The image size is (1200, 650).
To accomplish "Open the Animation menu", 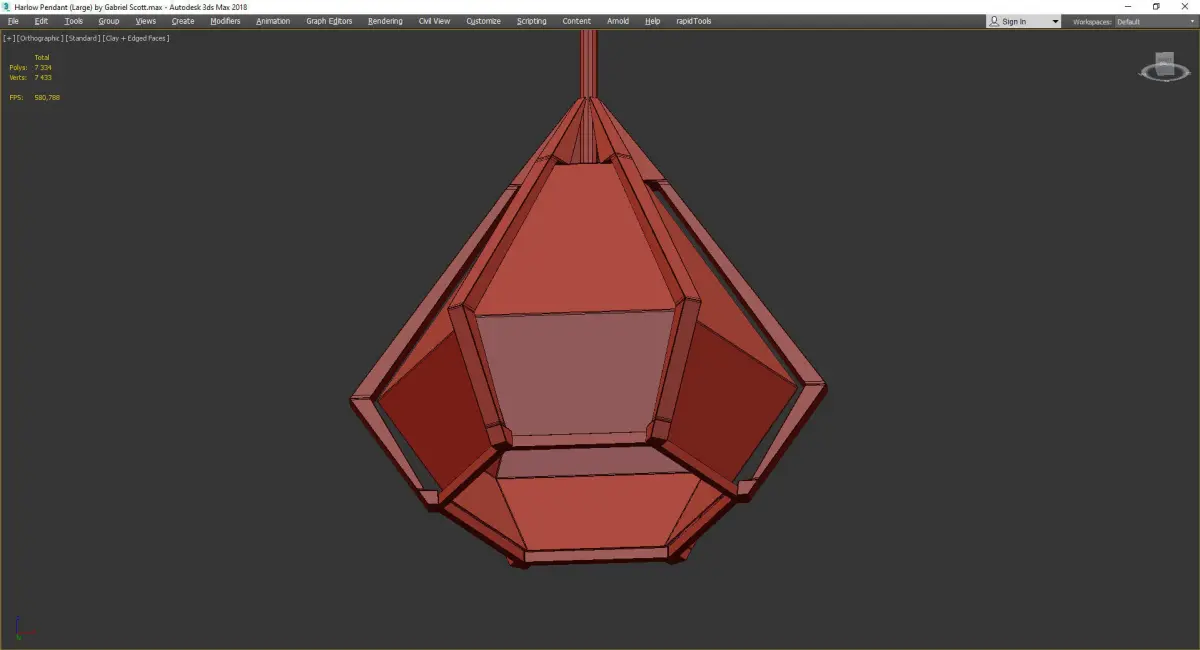I will click(273, 21).
